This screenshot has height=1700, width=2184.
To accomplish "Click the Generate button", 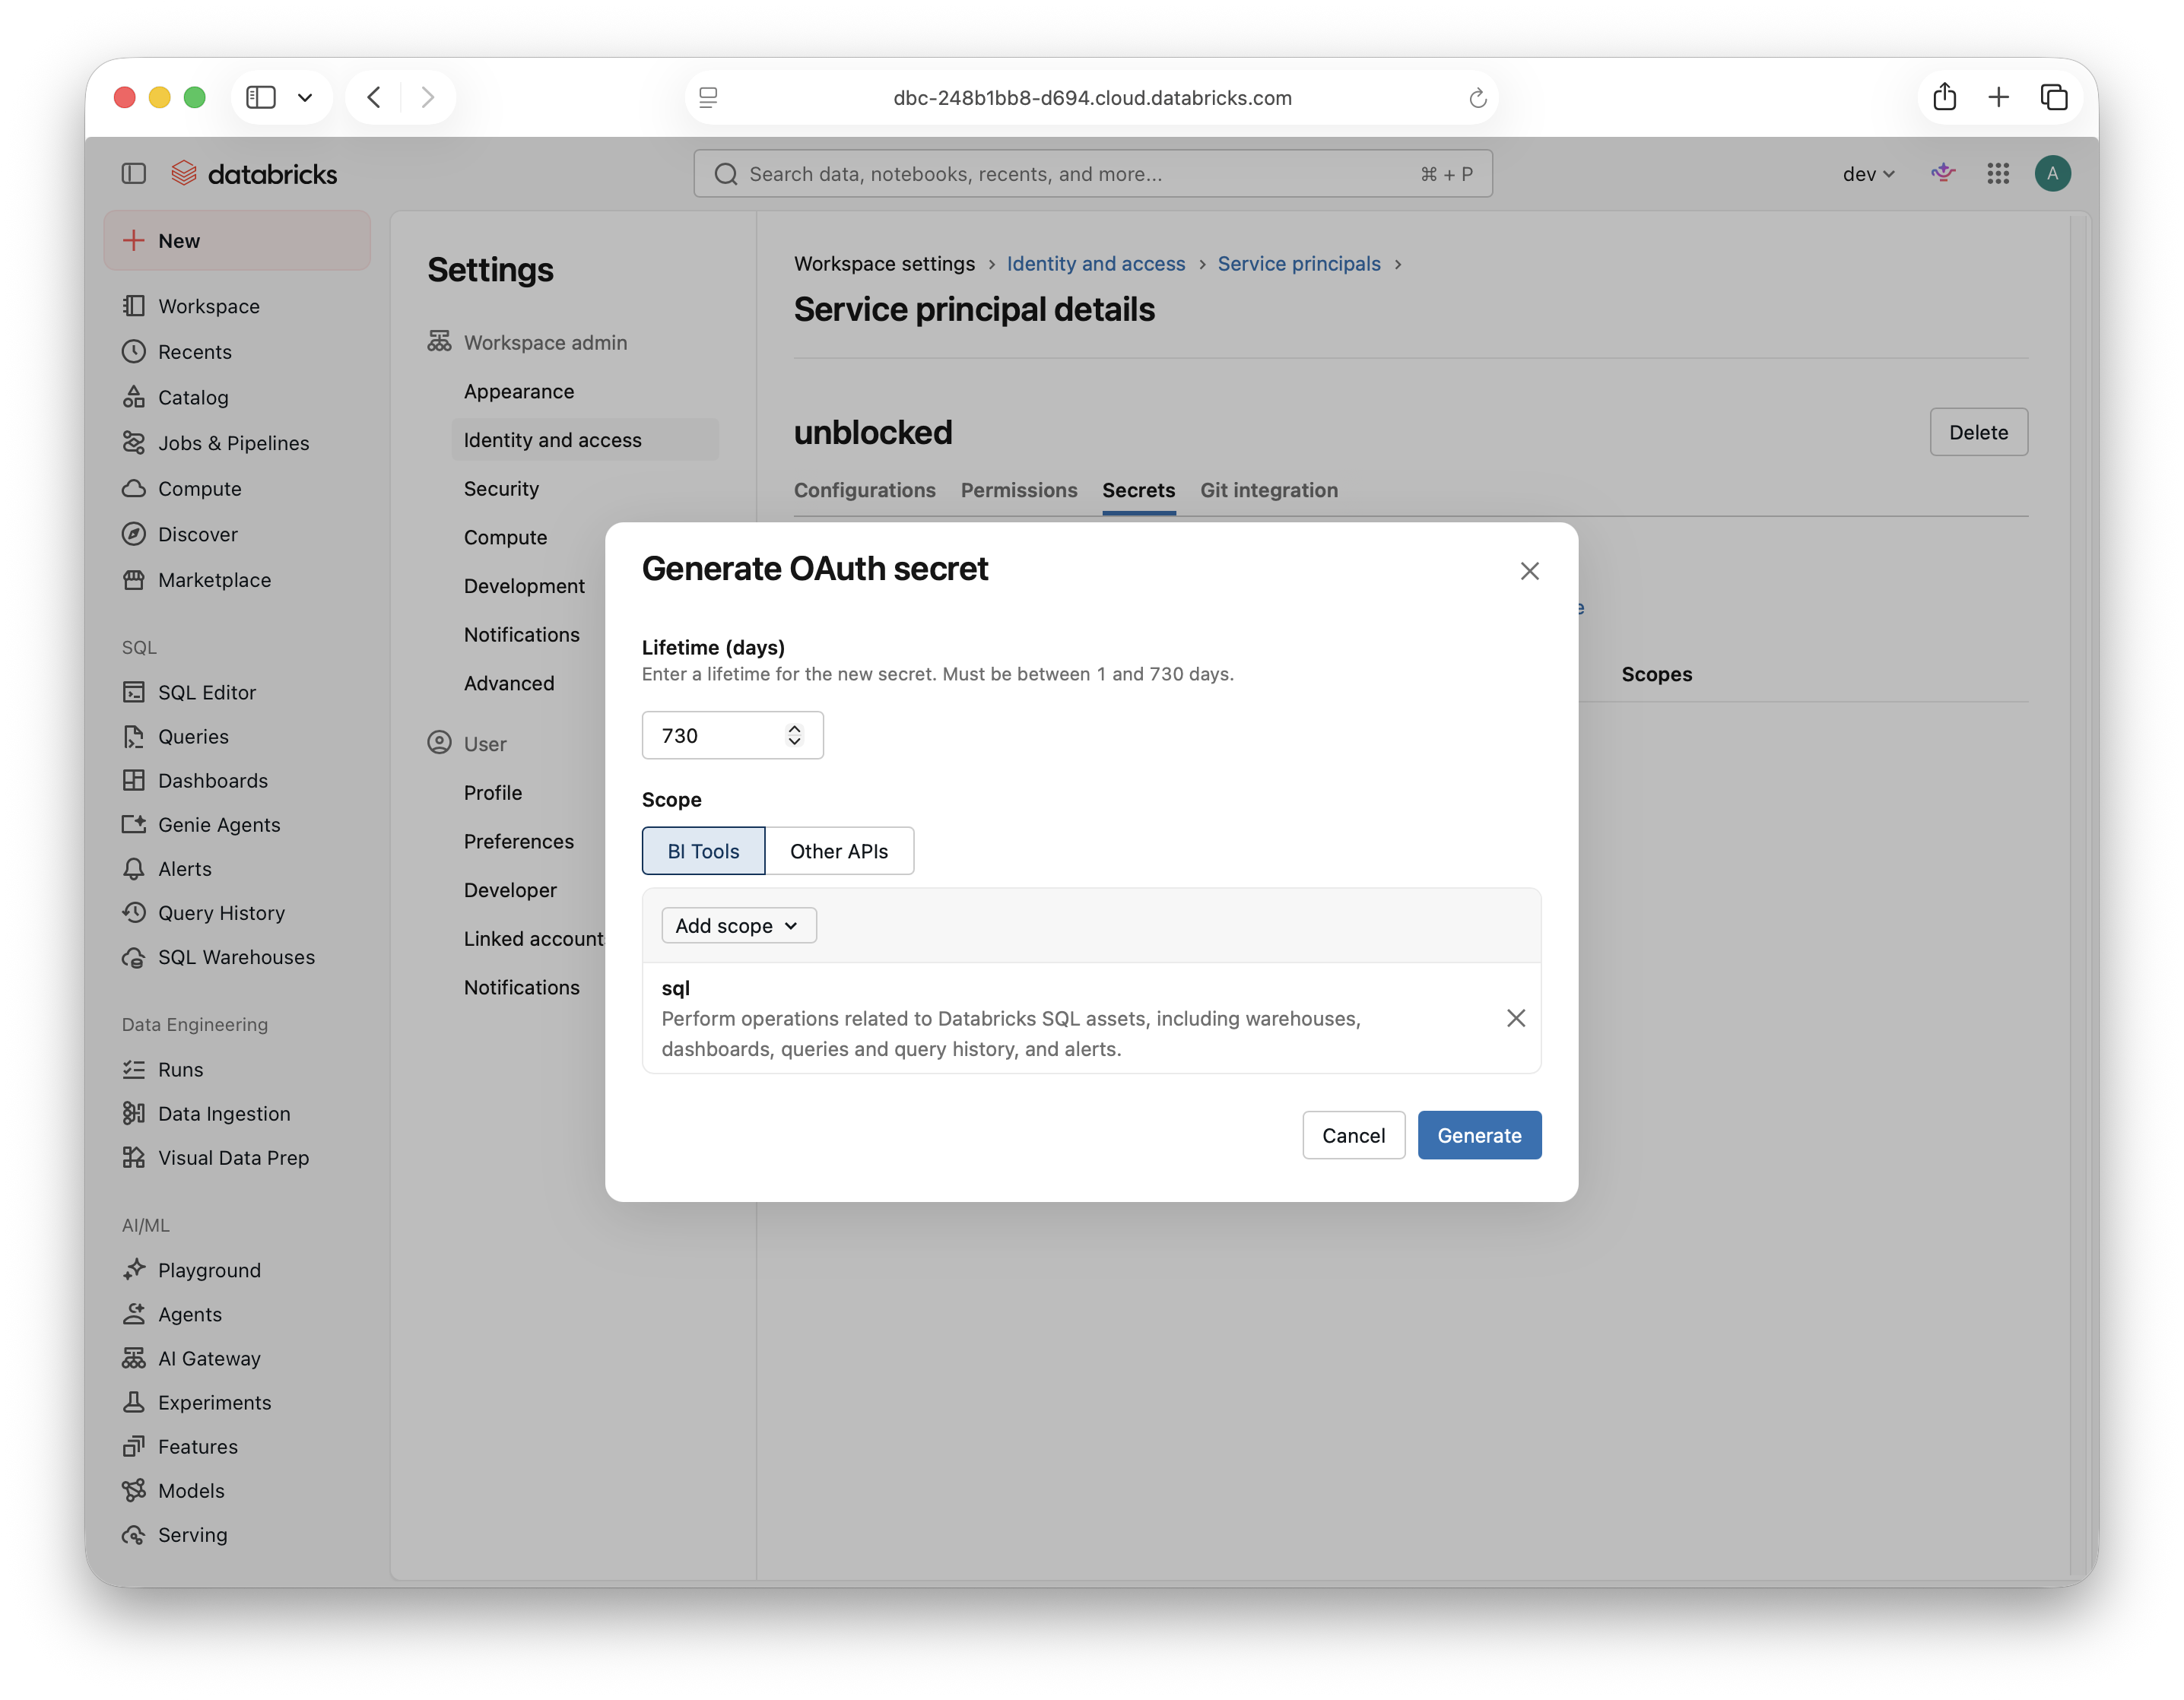I will (x=1478, y=1135).
